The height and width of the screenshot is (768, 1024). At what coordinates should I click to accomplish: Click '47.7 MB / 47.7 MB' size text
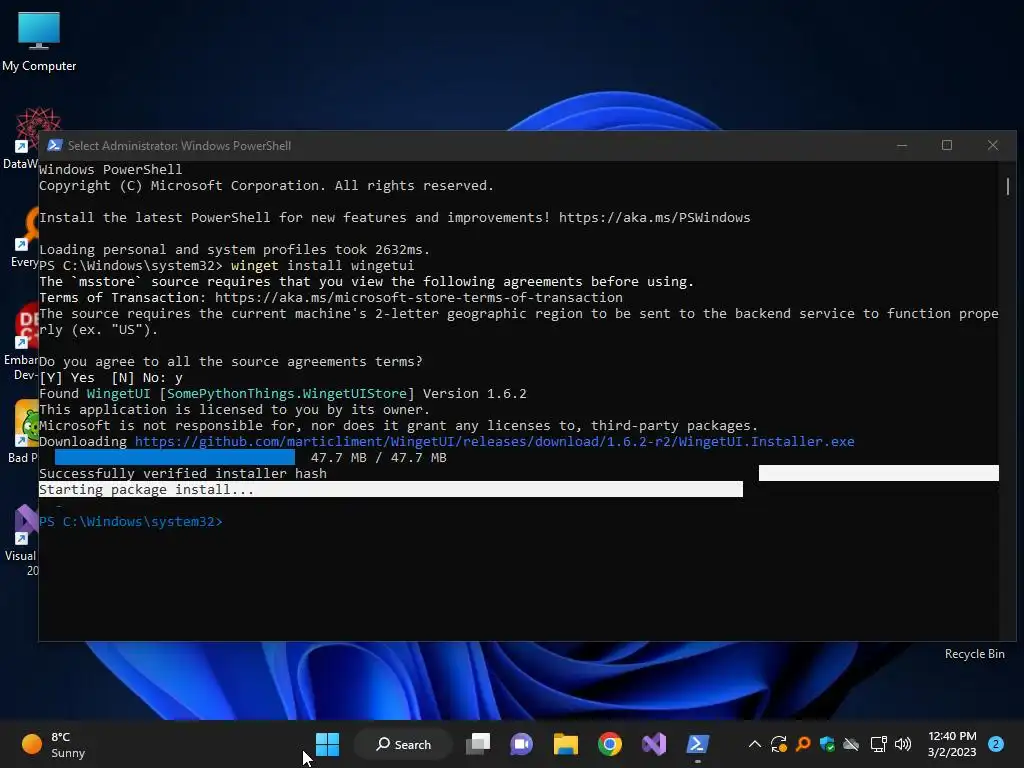coord(378,458)
